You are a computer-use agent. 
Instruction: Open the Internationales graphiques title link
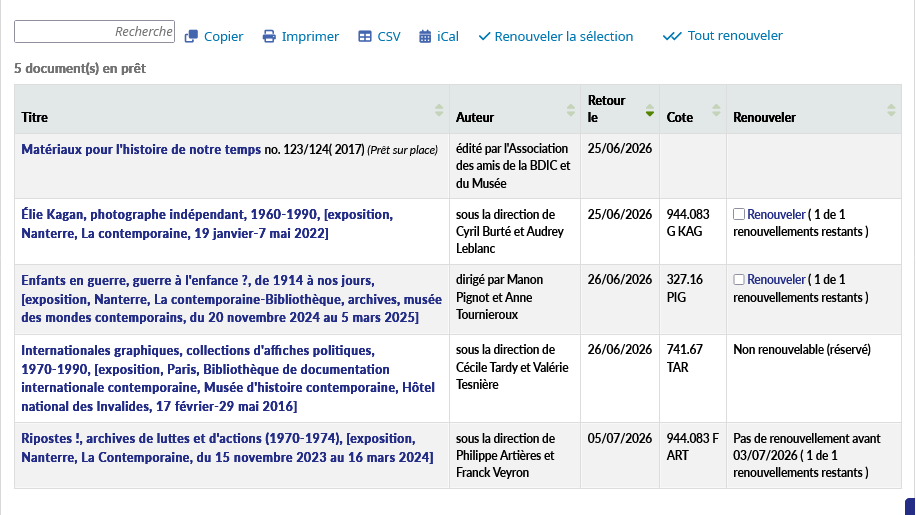point(228,378)
